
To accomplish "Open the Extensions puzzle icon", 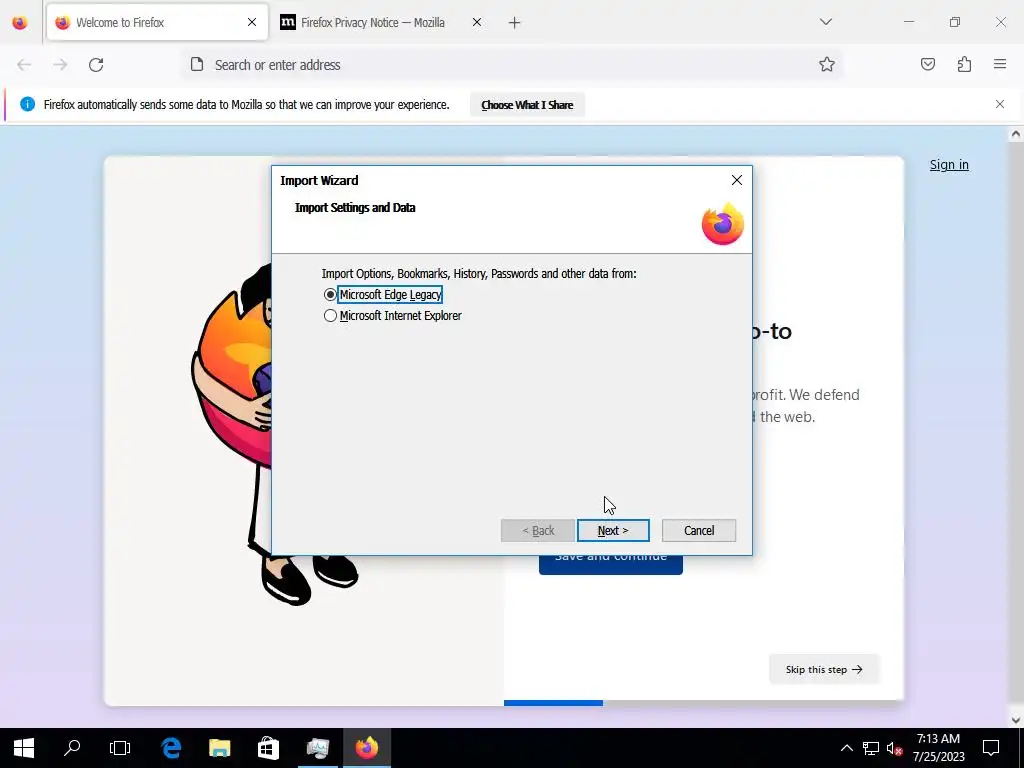I will coord(964,64).
